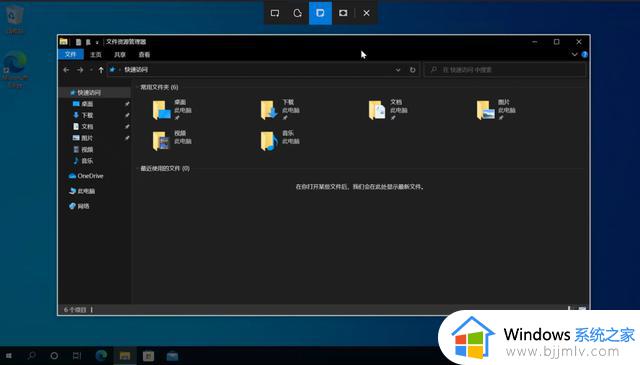The width and height of the screenshot is (640, 365).
Task: Open Microsoft Edge desktop shortcut
Action: pos(15,69)
